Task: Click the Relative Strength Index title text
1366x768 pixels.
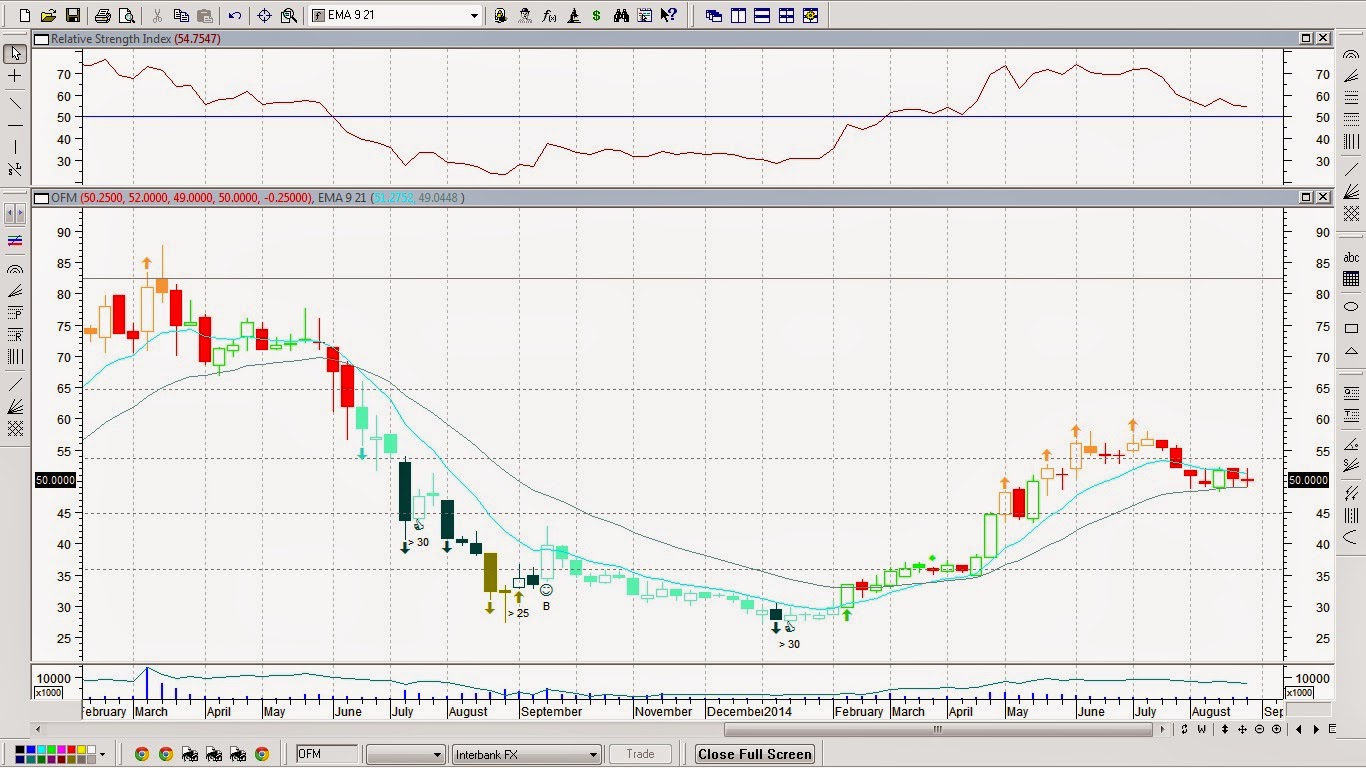Action: [x=111, y=39]
